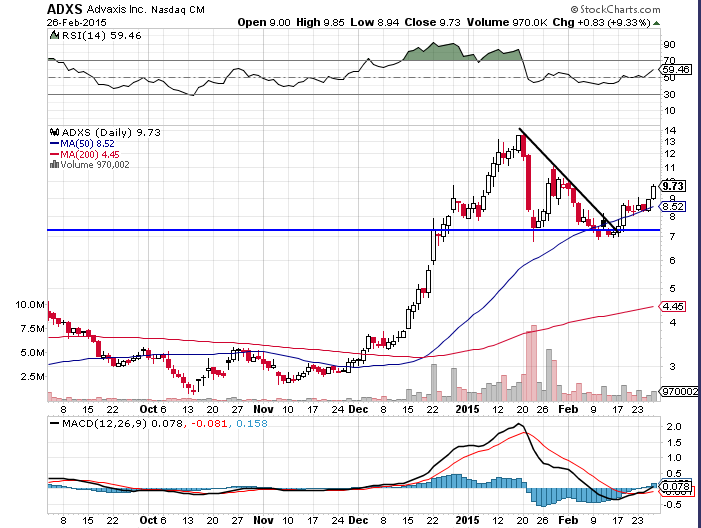Click the bar-chart icon beside Volume 970,002

54,165
